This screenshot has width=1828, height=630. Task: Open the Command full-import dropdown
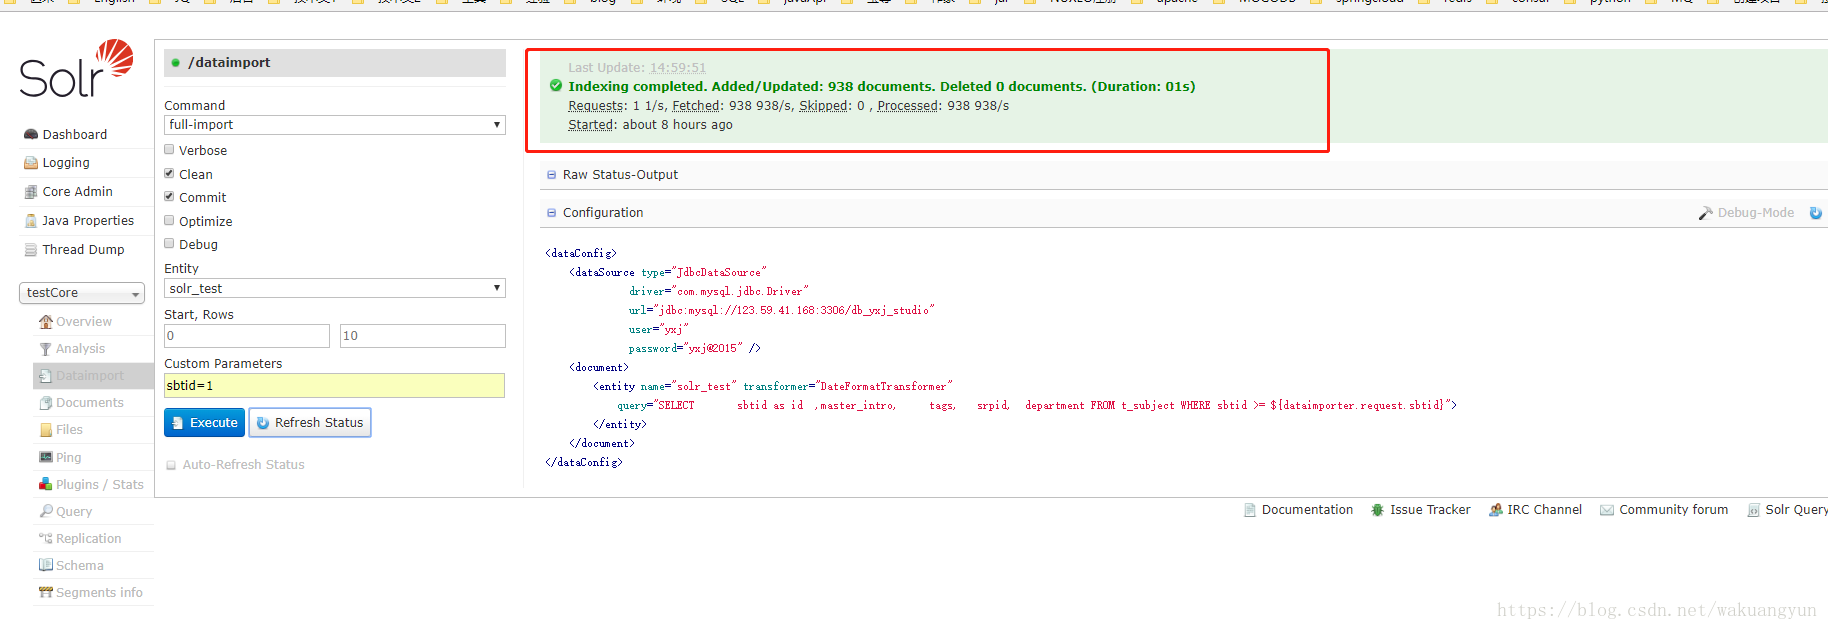[335, 125]
